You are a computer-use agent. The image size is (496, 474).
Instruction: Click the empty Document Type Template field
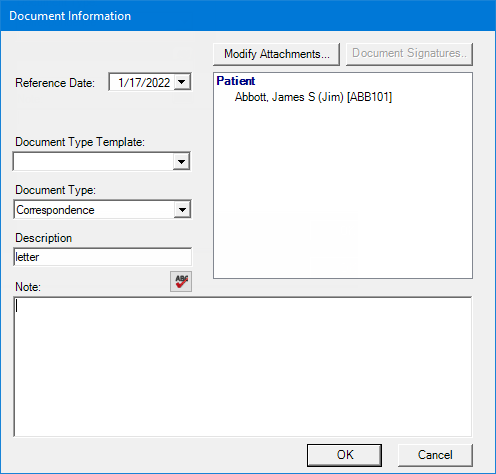(93, 162)
